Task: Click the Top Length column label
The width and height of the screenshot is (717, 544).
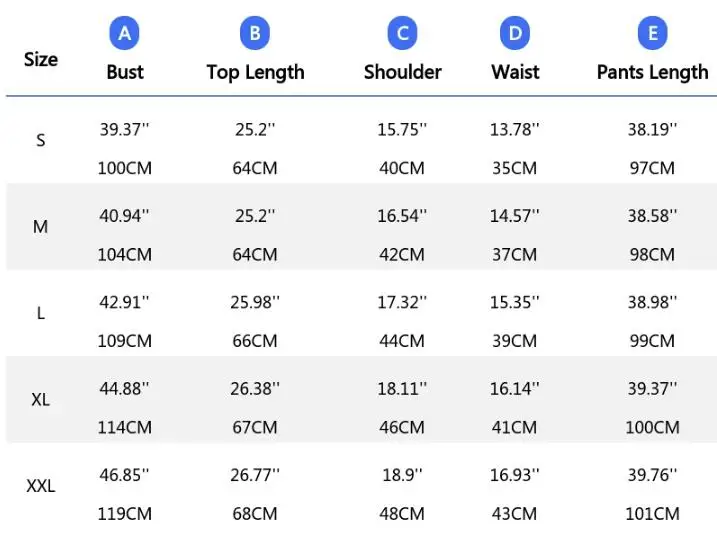Action: [x=255, y=72]
